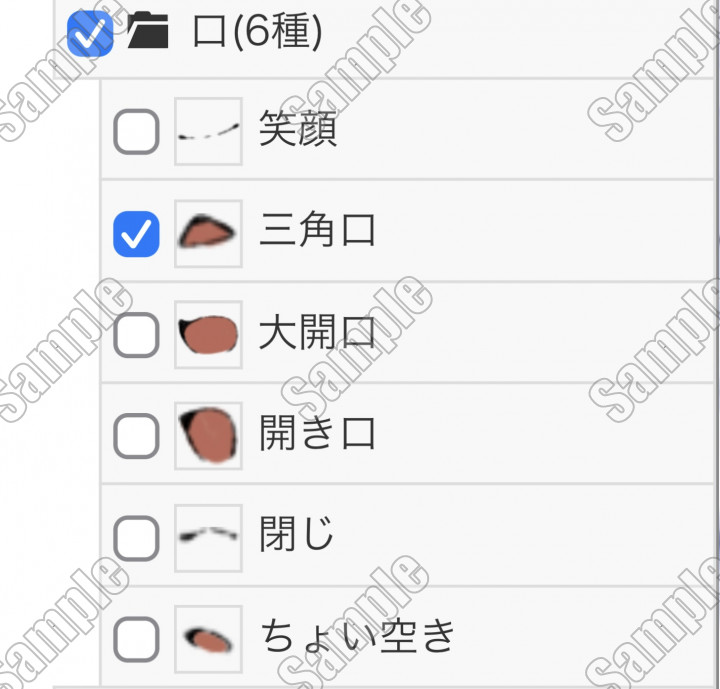Uncheck the 三角口 layer checkbox
720x689 pixels.
[x=136, y=233]
